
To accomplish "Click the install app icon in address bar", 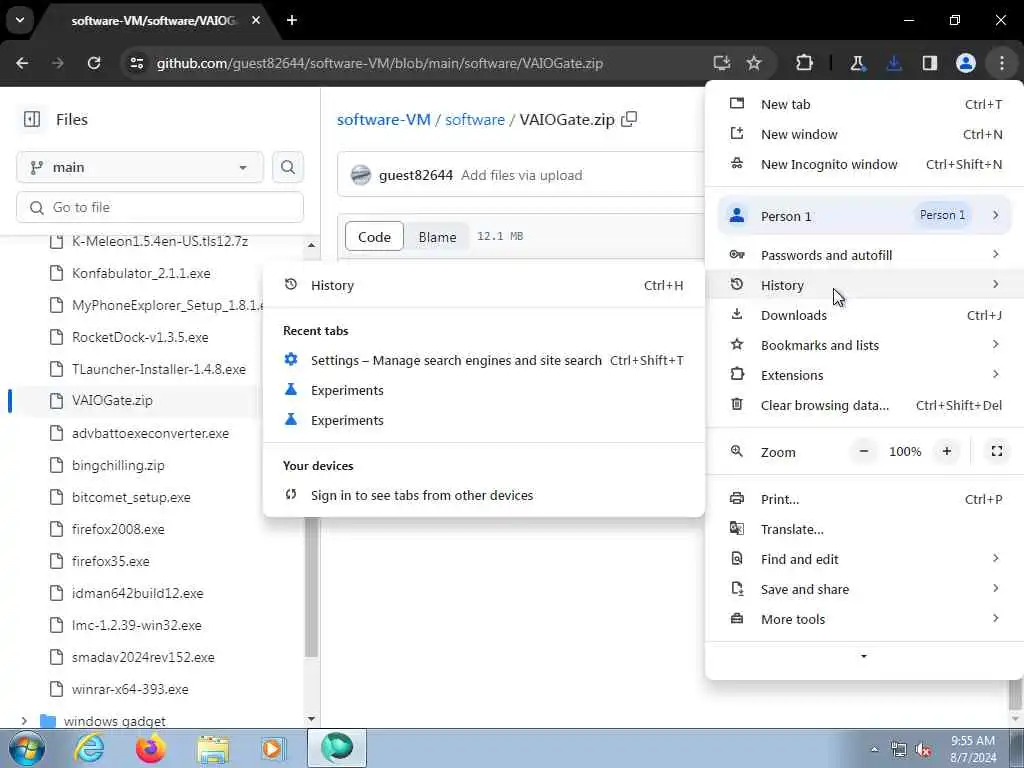I will tap(722, 63).
